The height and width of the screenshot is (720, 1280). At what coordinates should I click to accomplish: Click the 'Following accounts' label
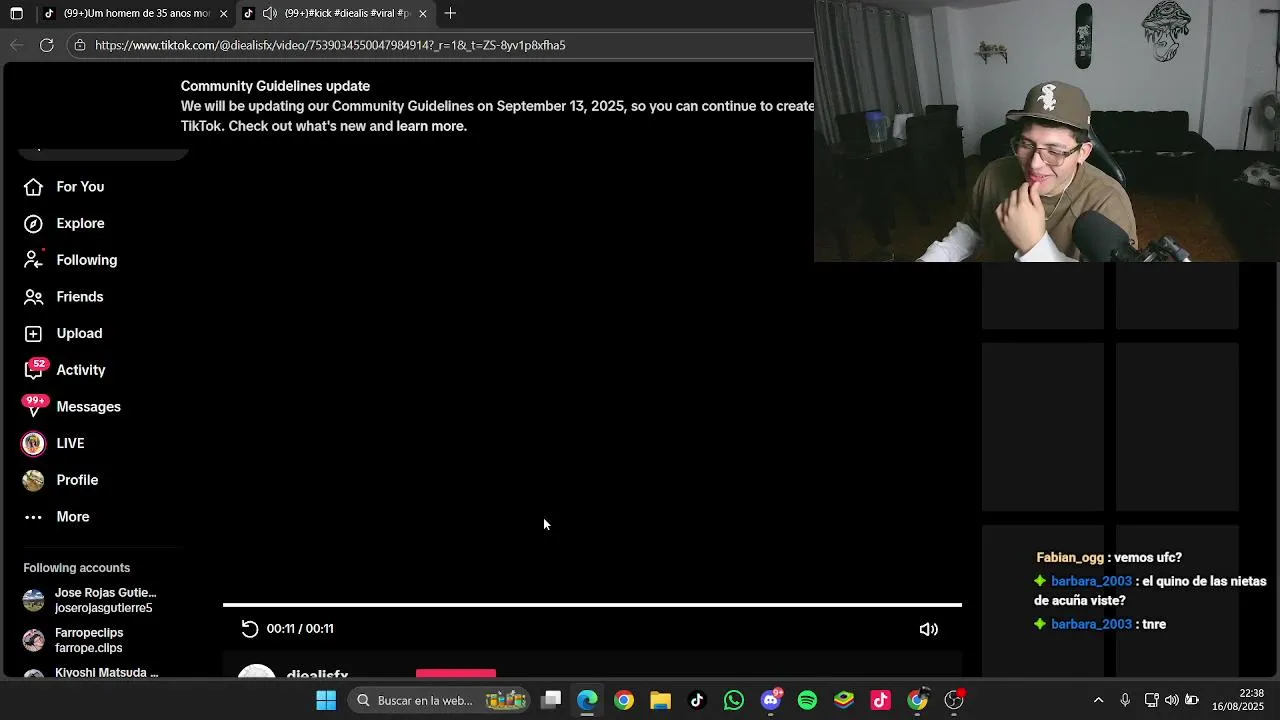tap(77, 568)
